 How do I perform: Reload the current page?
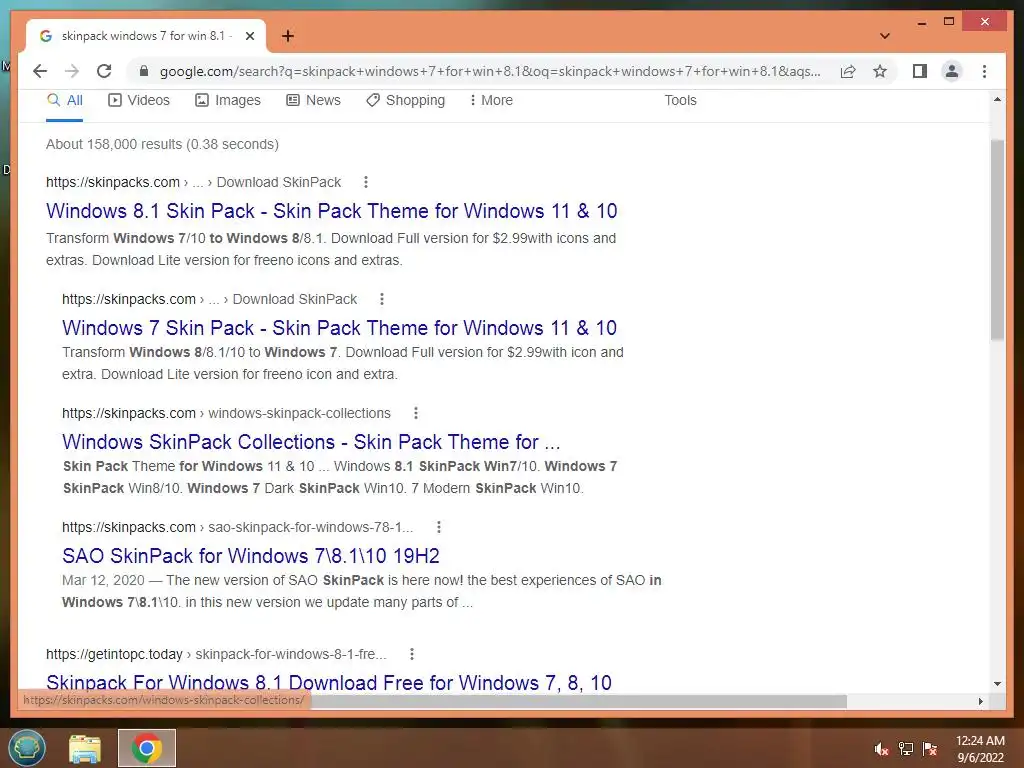click(104, 71)
